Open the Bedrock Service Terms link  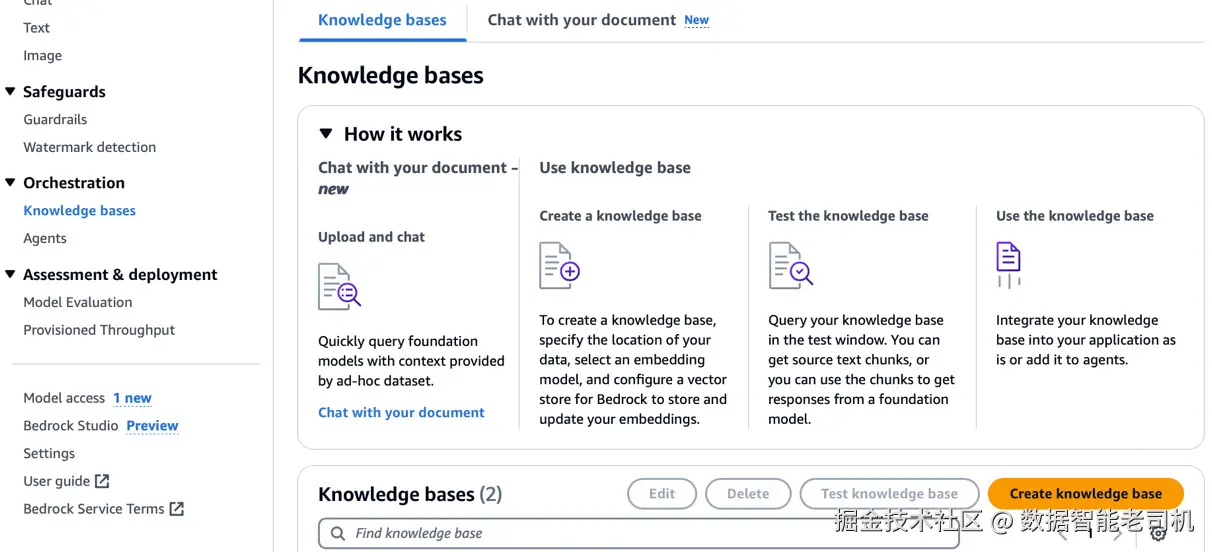[94, 509]
